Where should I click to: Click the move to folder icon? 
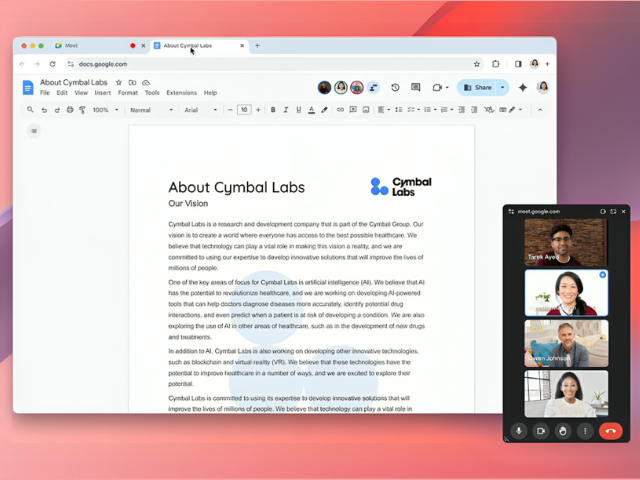point(132,82)
